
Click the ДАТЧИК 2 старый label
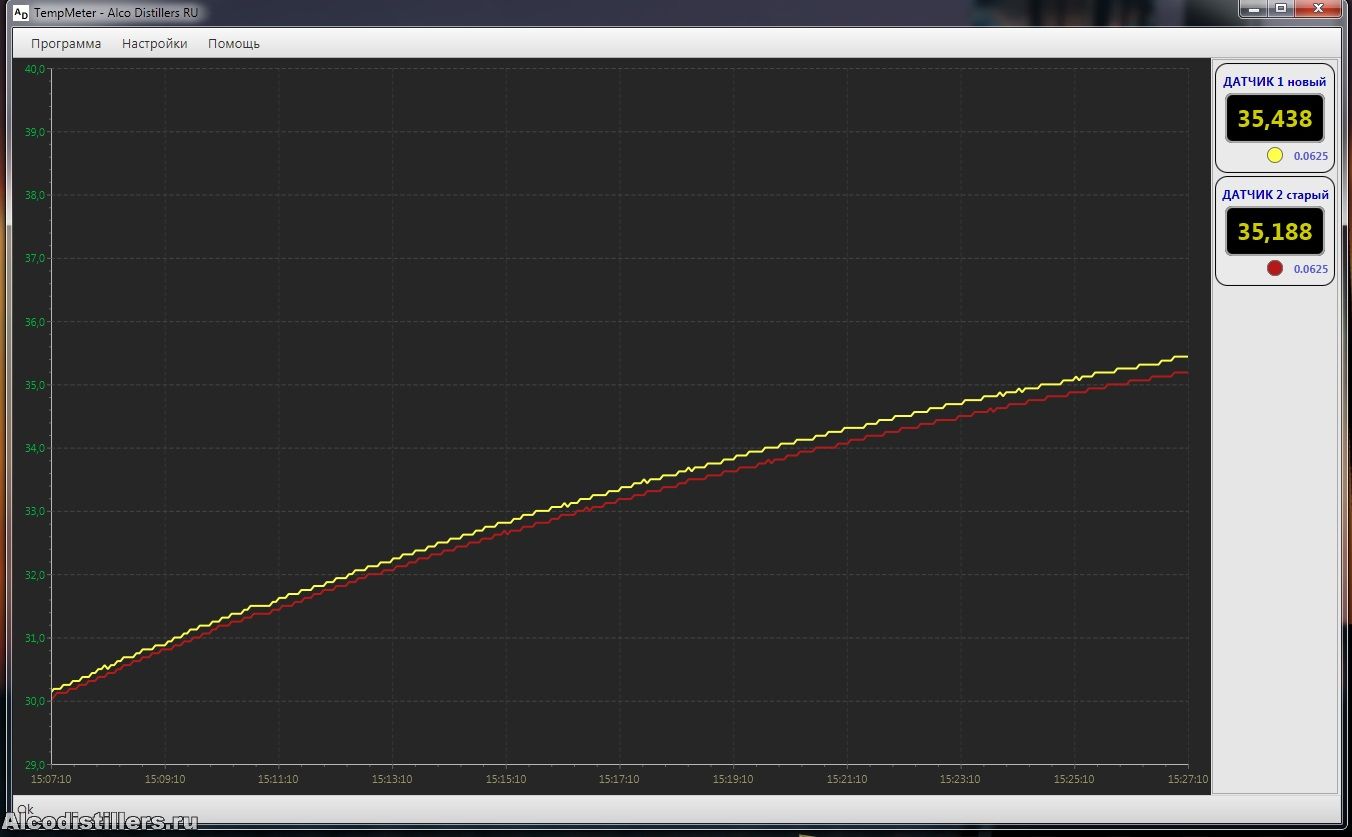click(x=1275, y=195)
